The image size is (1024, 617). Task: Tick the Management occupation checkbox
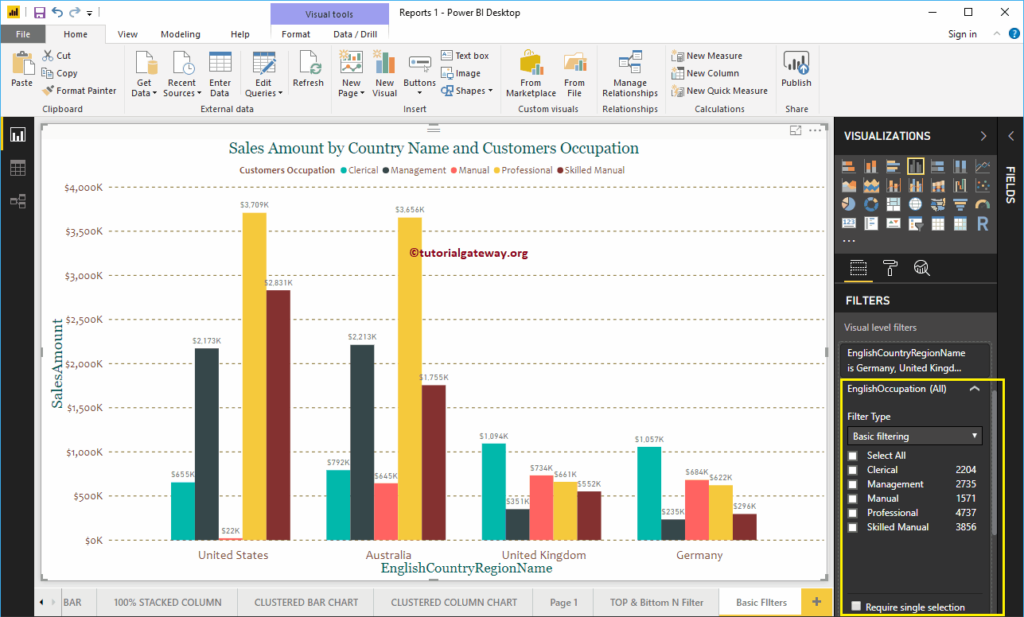[852, 484]
